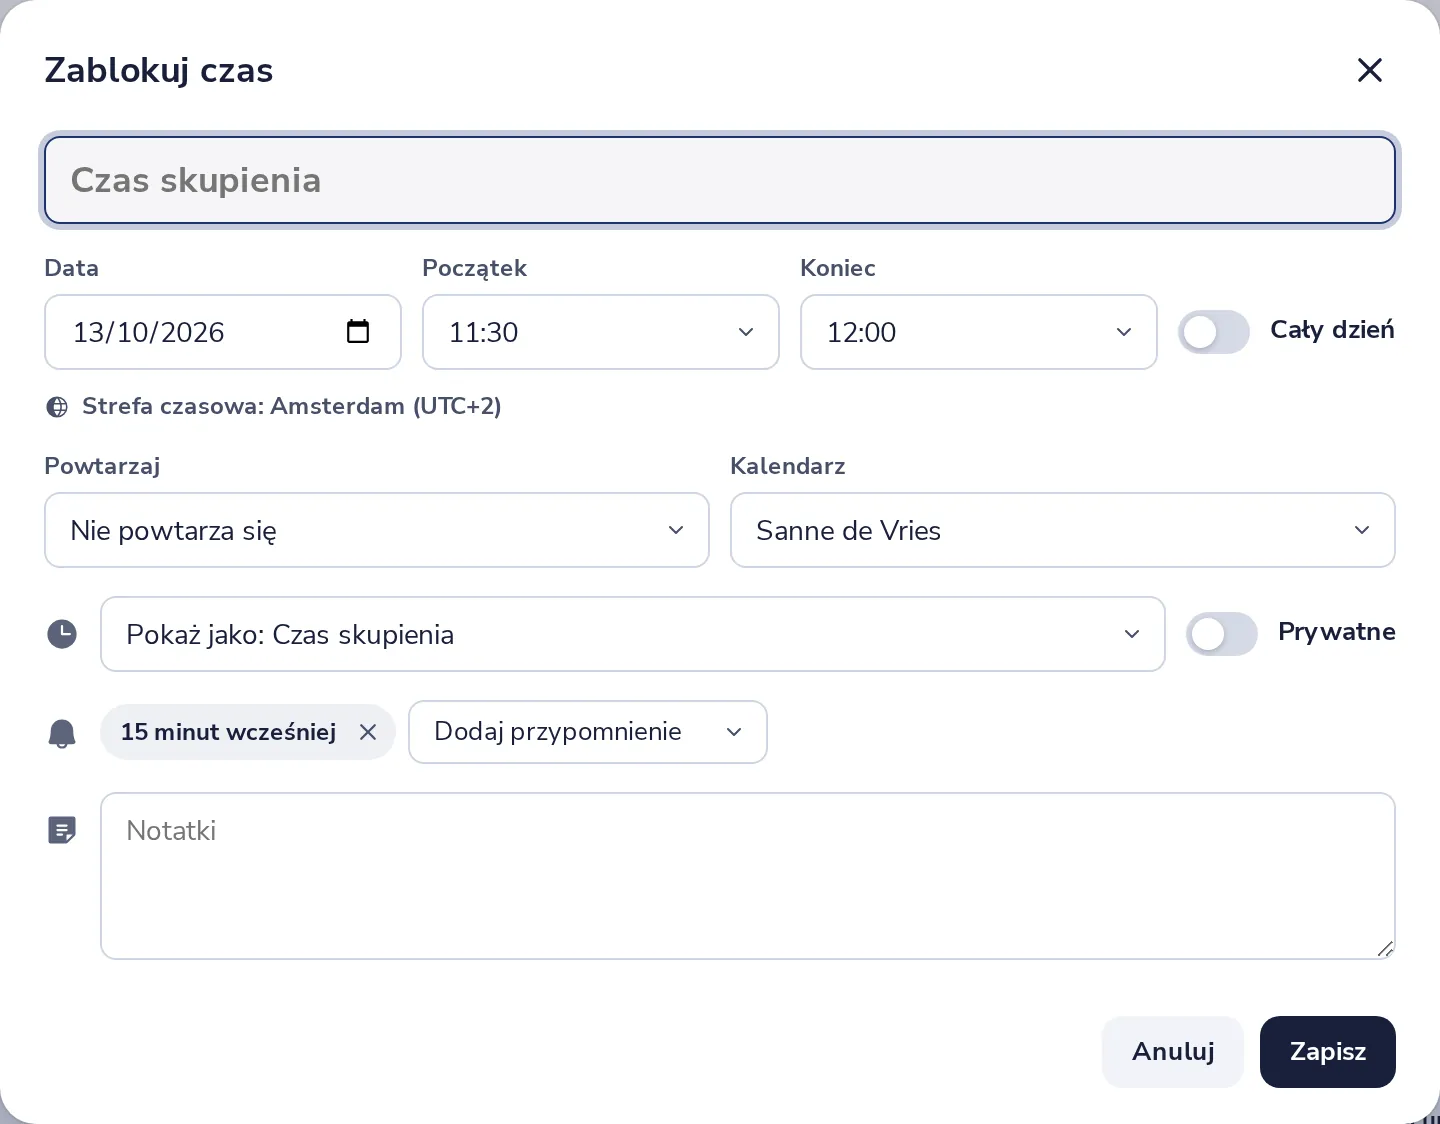
Task: Open the Koniec time dropdown
Action: click(x=979, y=332)
